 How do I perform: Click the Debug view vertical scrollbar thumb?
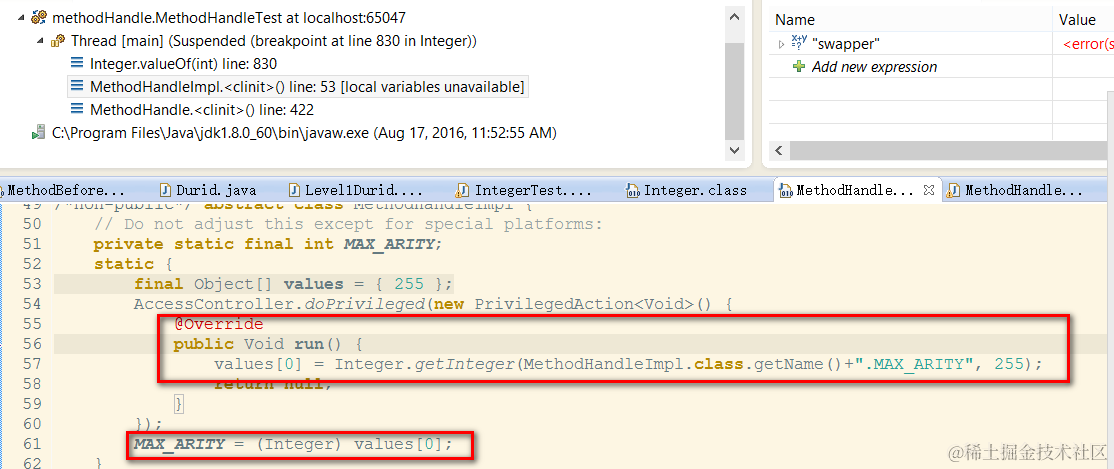[734, 90]
